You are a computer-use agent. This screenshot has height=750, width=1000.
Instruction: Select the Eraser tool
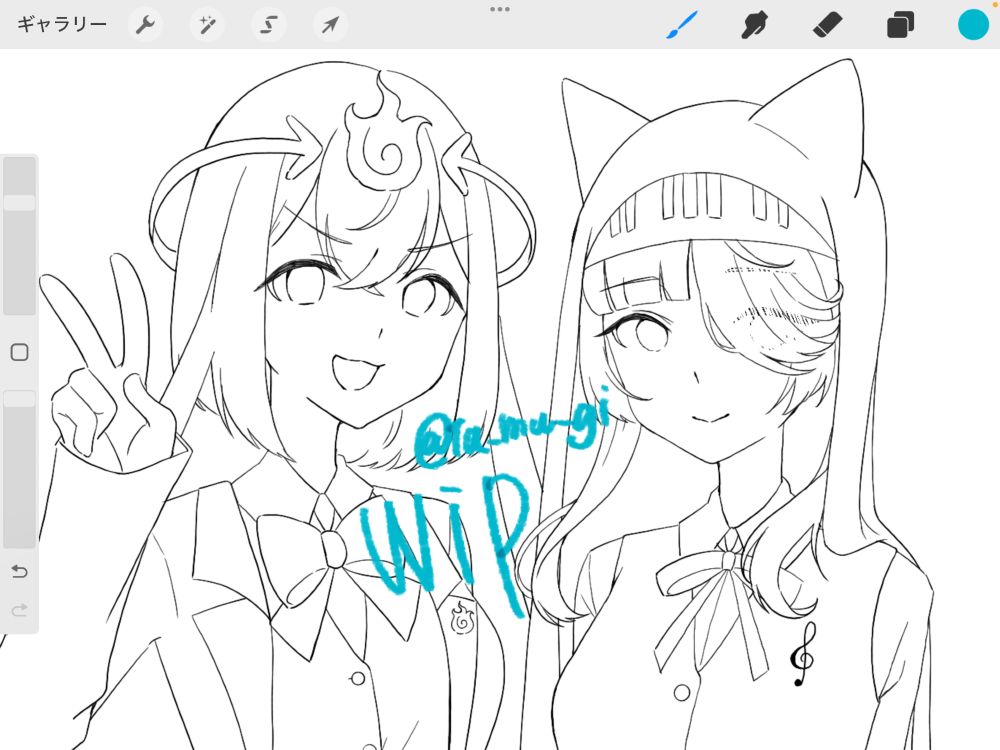click(828, 26)
